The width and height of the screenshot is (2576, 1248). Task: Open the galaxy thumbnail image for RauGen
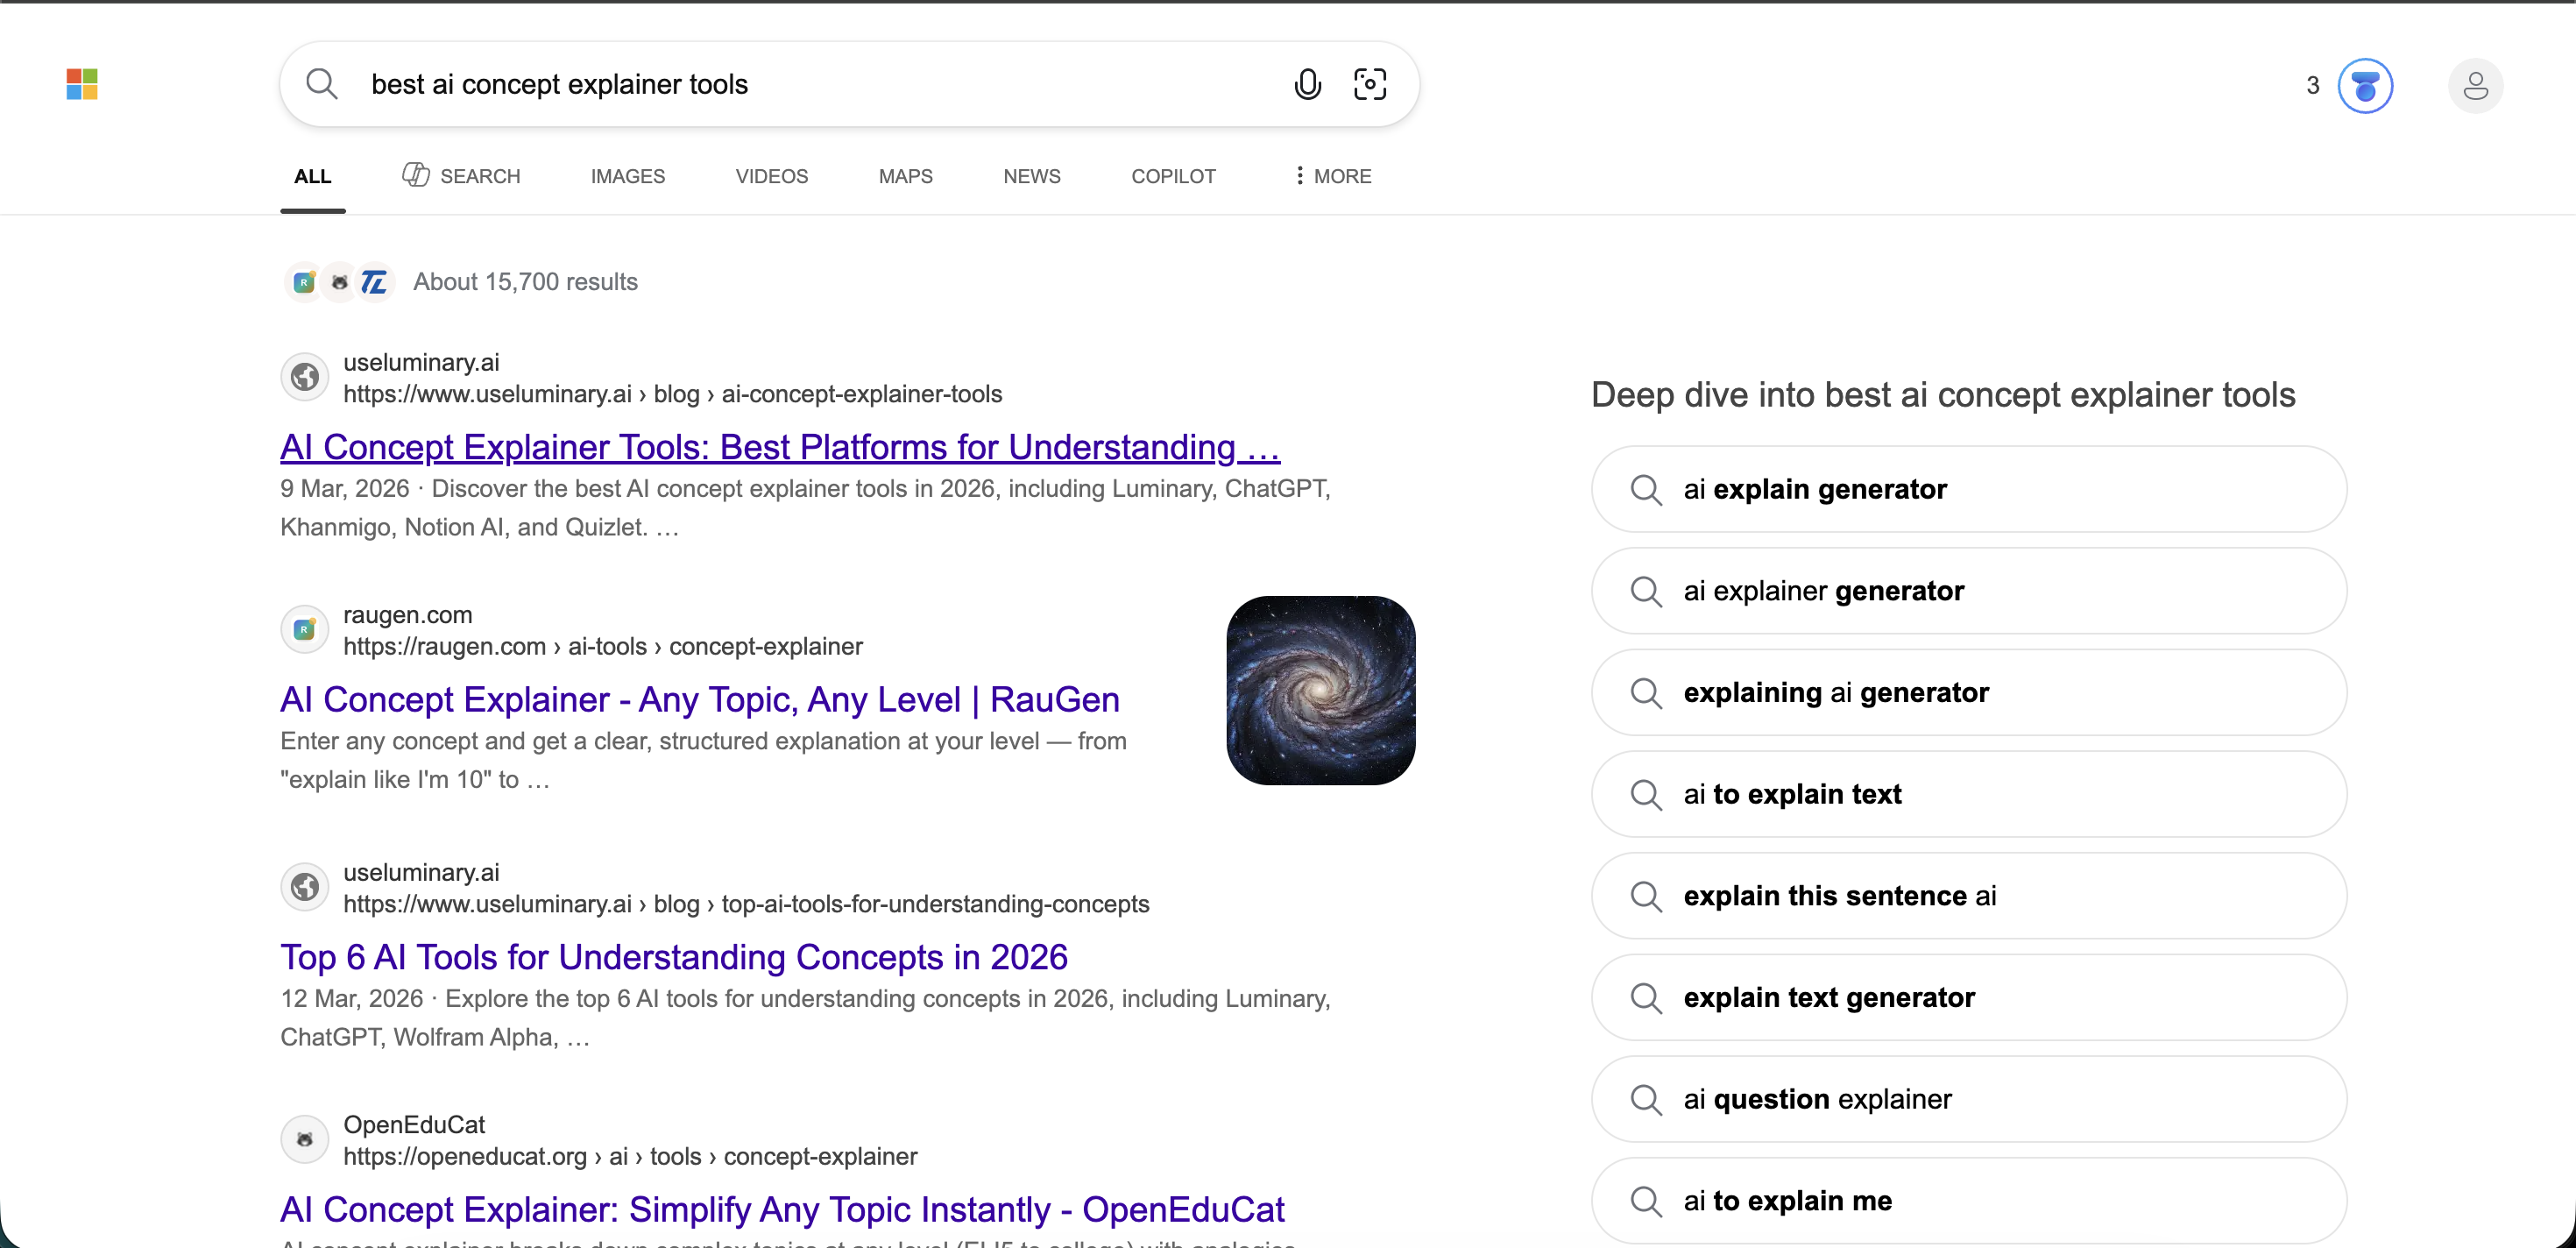tap(1320, 690)
